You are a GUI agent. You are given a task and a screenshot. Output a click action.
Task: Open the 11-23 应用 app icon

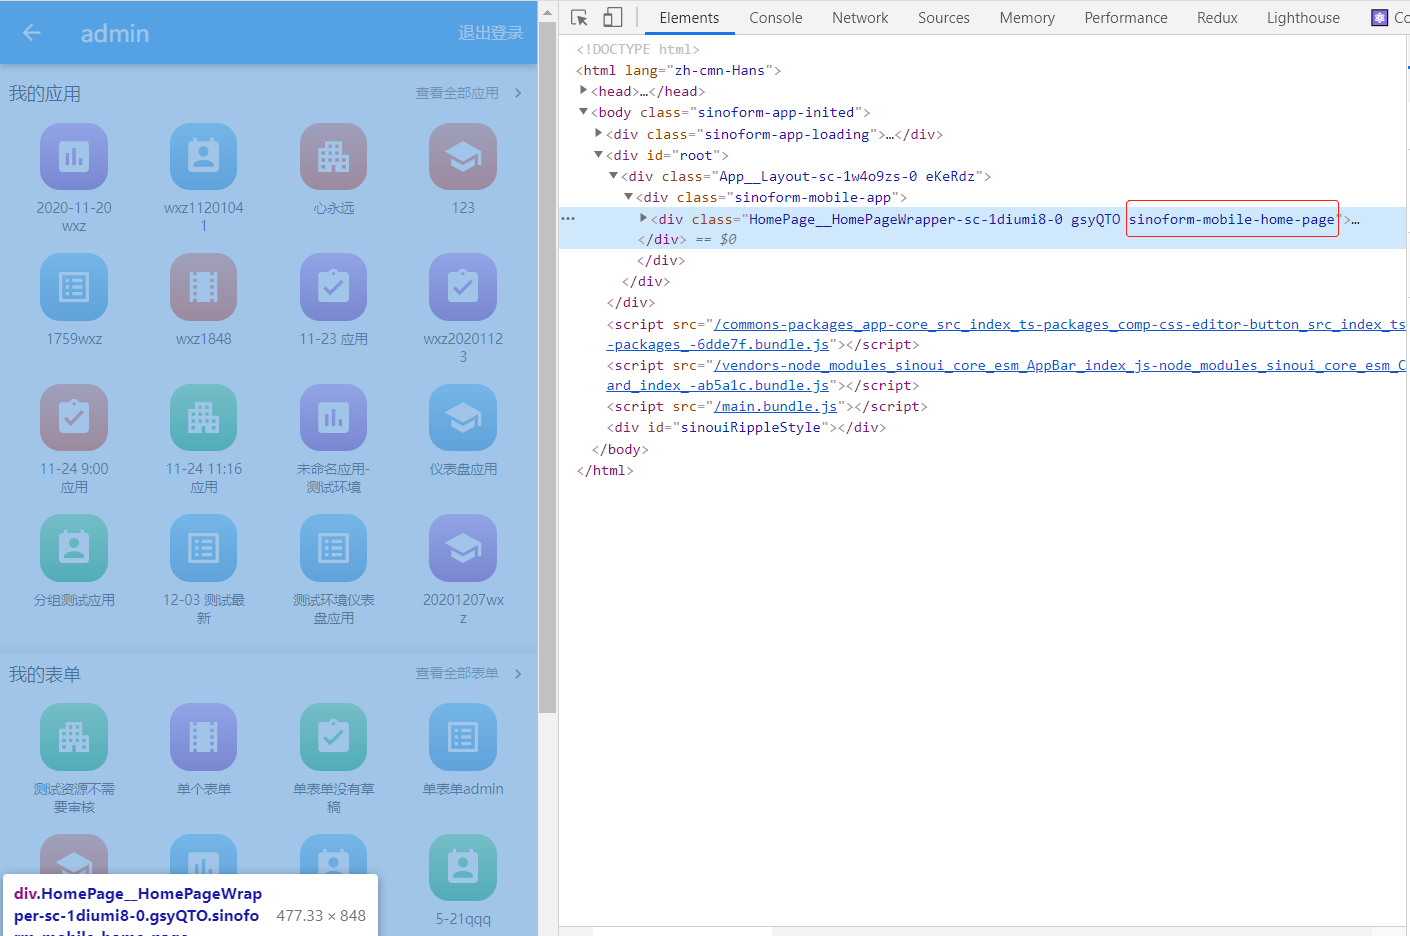[x=333, y=287]
